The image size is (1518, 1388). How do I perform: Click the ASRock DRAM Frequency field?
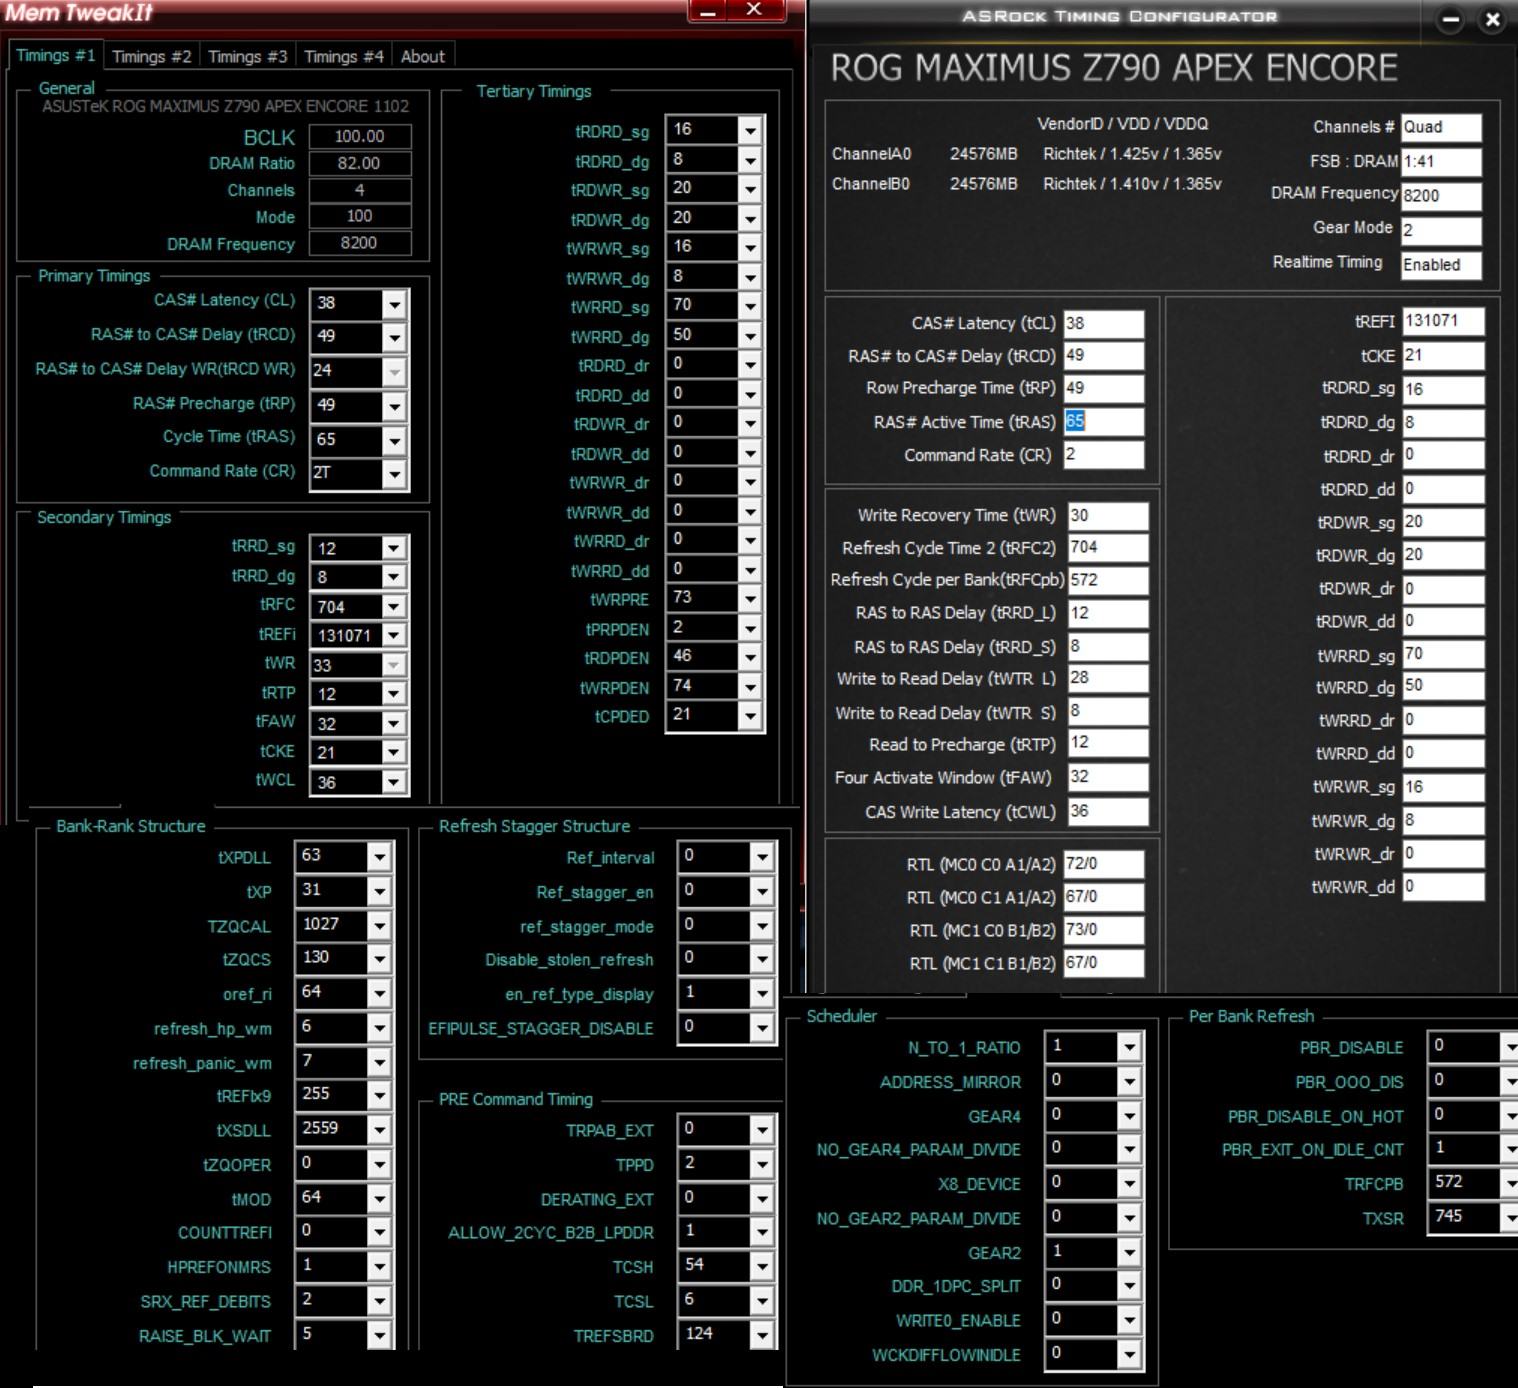1441,195
